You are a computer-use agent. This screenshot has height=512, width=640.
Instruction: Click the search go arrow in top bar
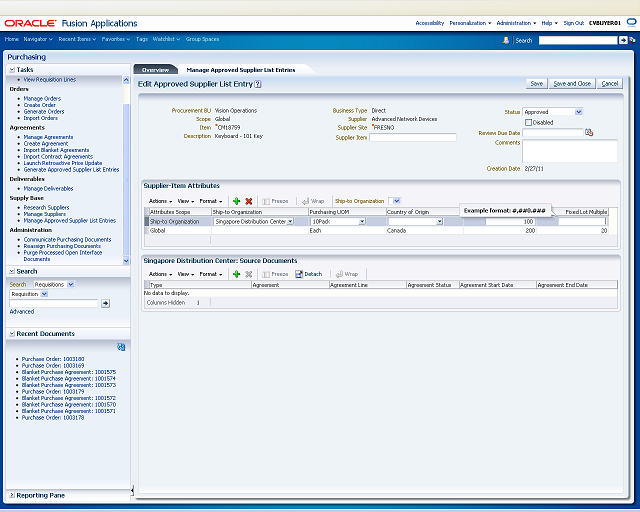[x=623, y=40]
